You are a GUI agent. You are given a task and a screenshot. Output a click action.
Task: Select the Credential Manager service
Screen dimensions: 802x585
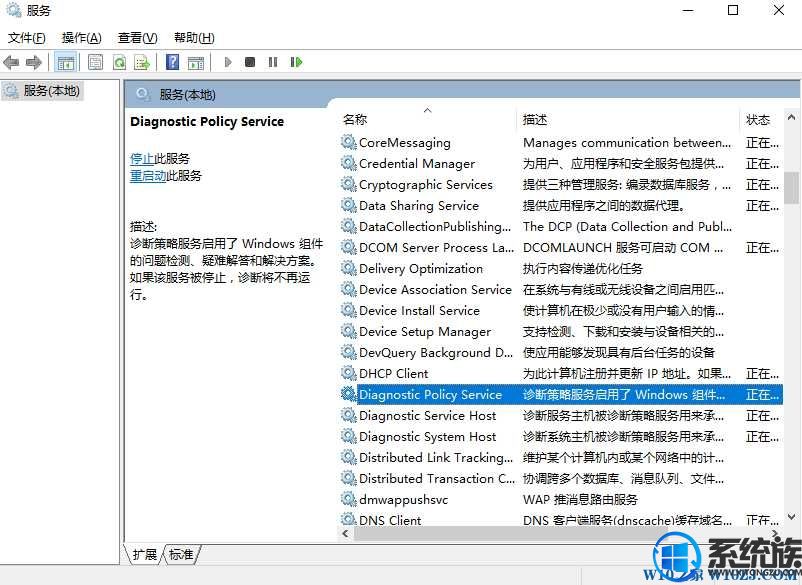561,164
